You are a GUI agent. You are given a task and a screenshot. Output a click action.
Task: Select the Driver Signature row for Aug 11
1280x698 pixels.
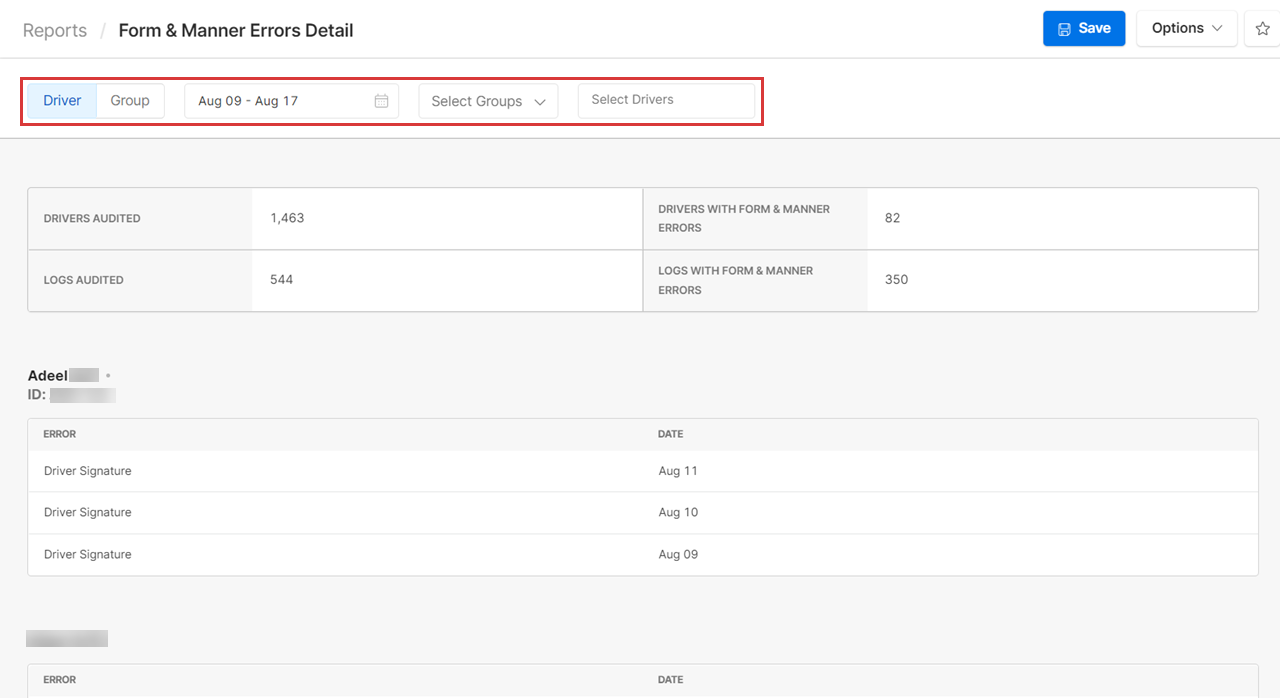[88, 471]
